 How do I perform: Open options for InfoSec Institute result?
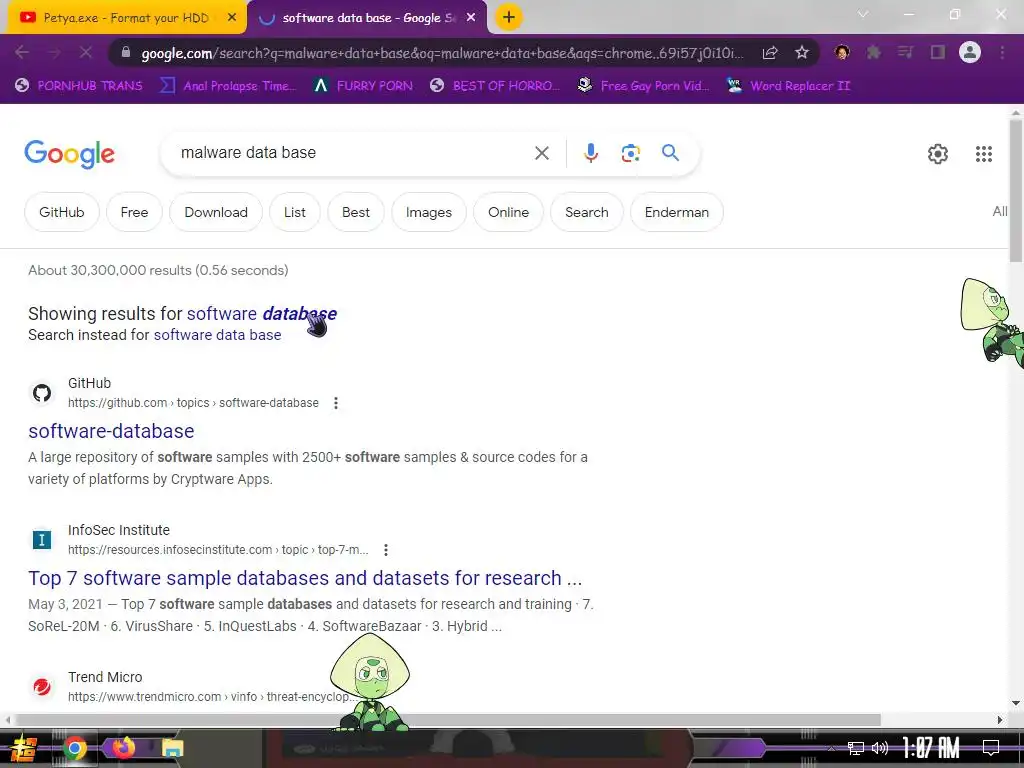click(x=386, y=550)
